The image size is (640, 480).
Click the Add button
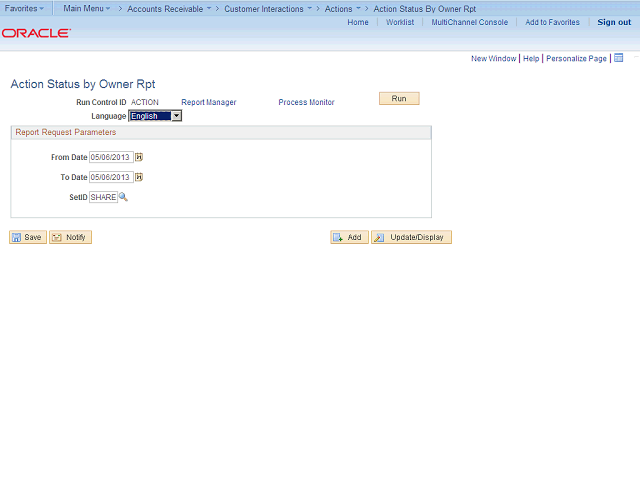pos(349,237)
